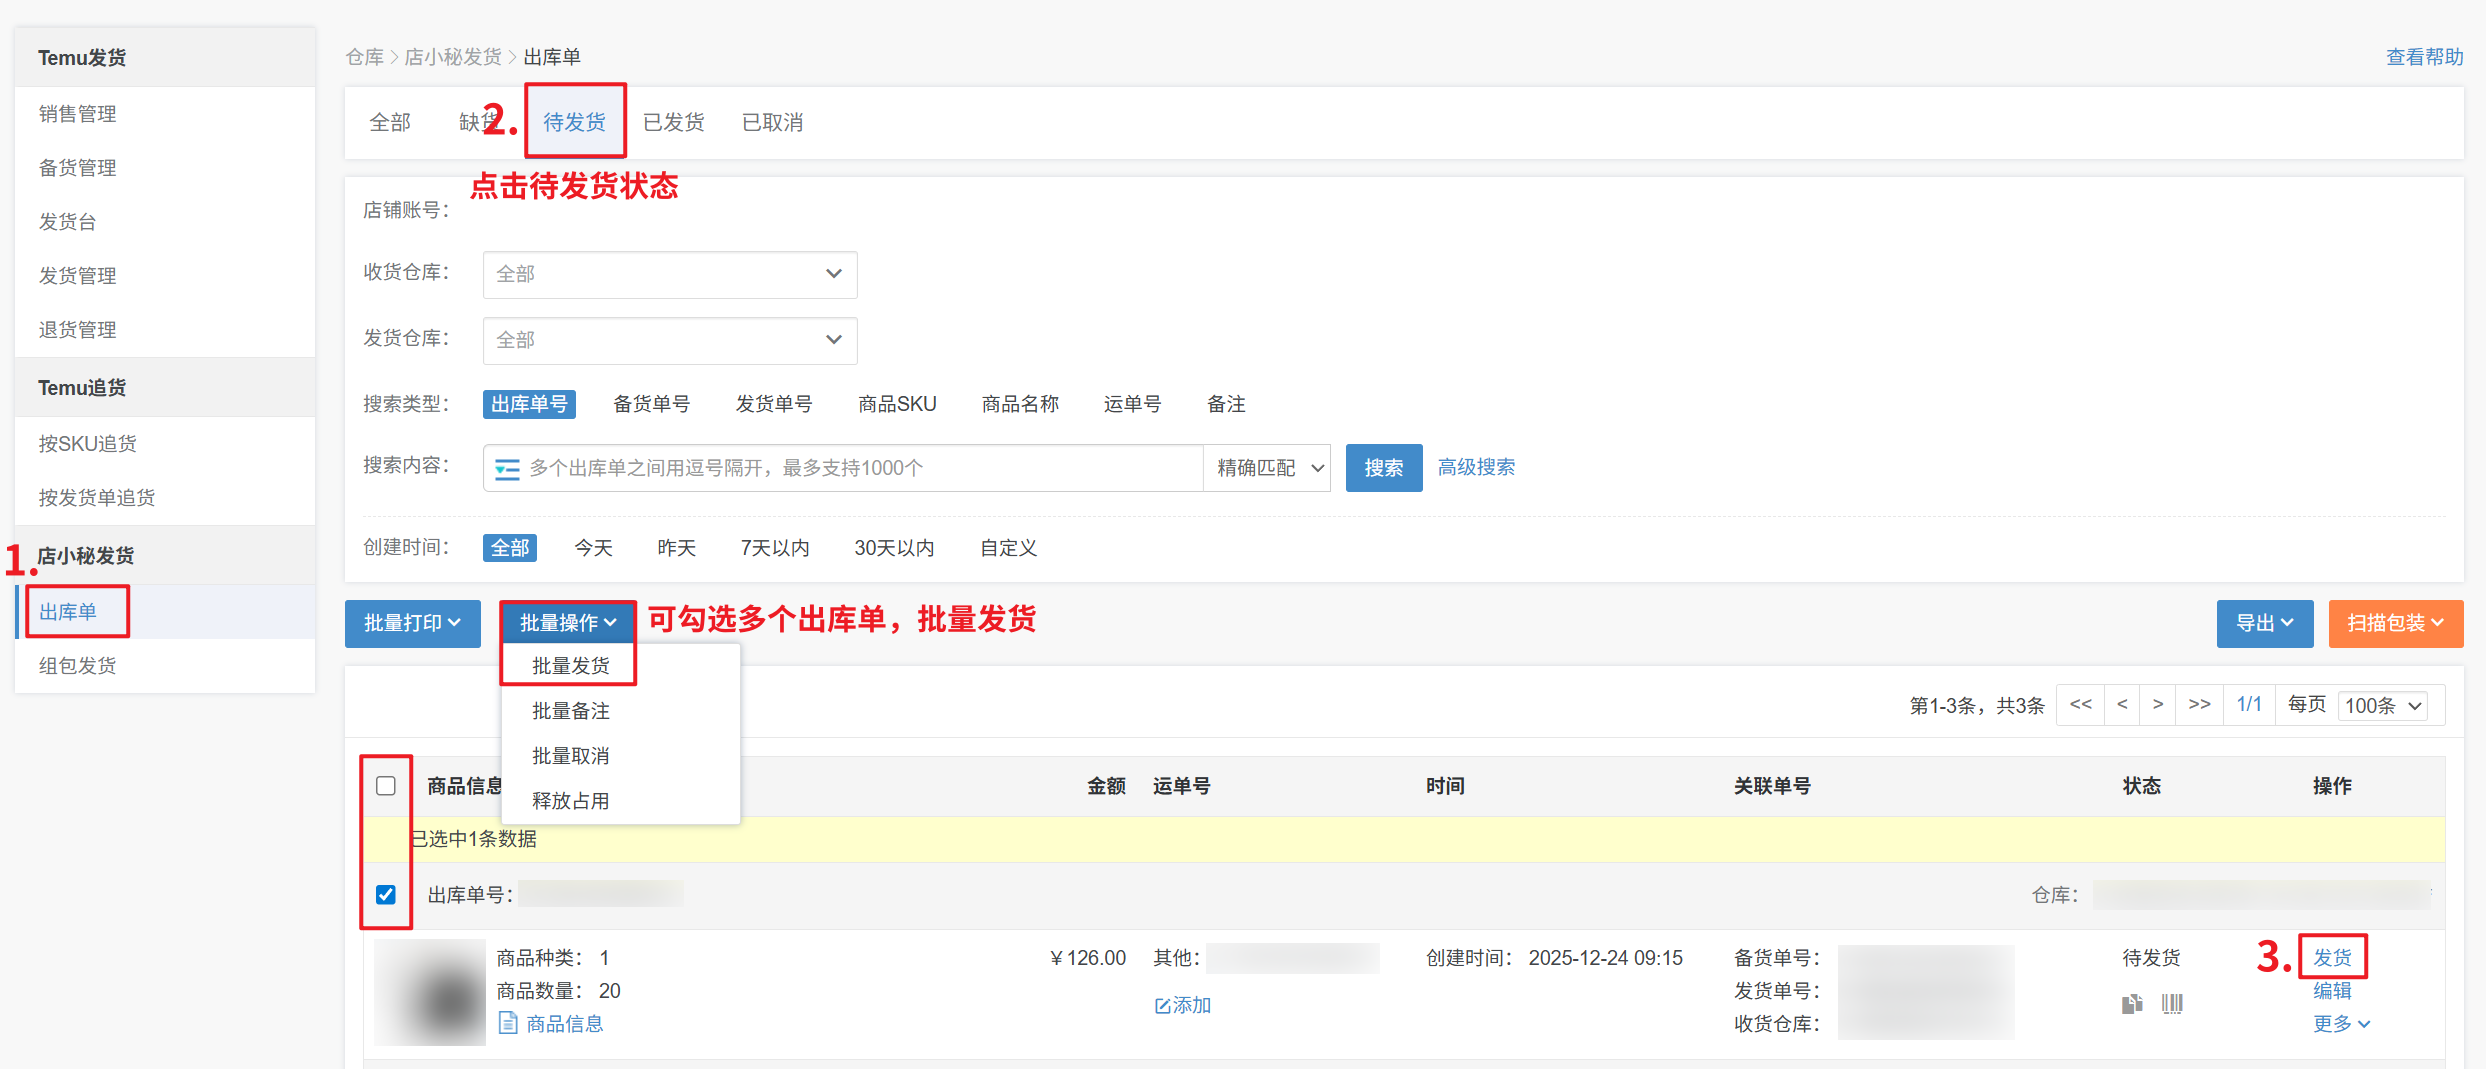Click the blurred product thumbnail image
2486x1069 pixels.
pyautogui.click(x=430, y=992)
